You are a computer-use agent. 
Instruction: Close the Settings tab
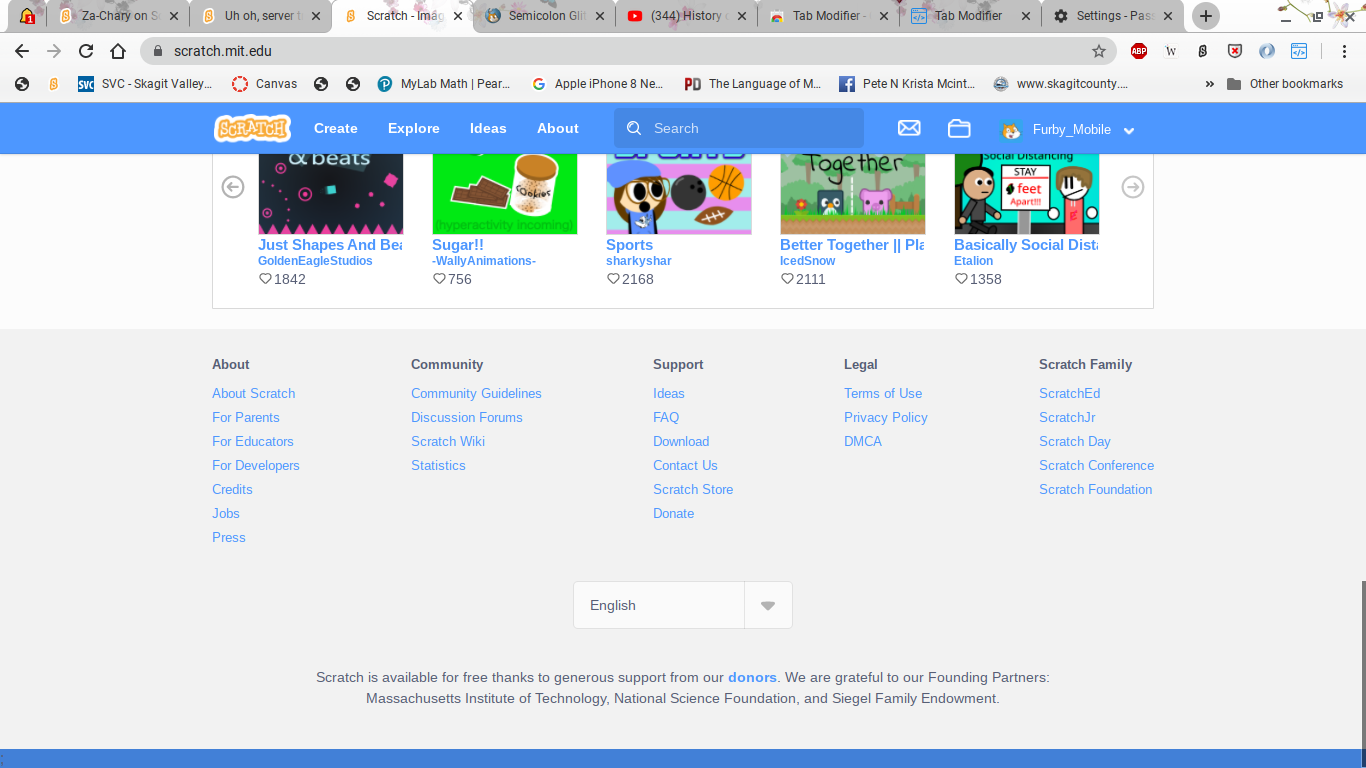point(1167,16)
